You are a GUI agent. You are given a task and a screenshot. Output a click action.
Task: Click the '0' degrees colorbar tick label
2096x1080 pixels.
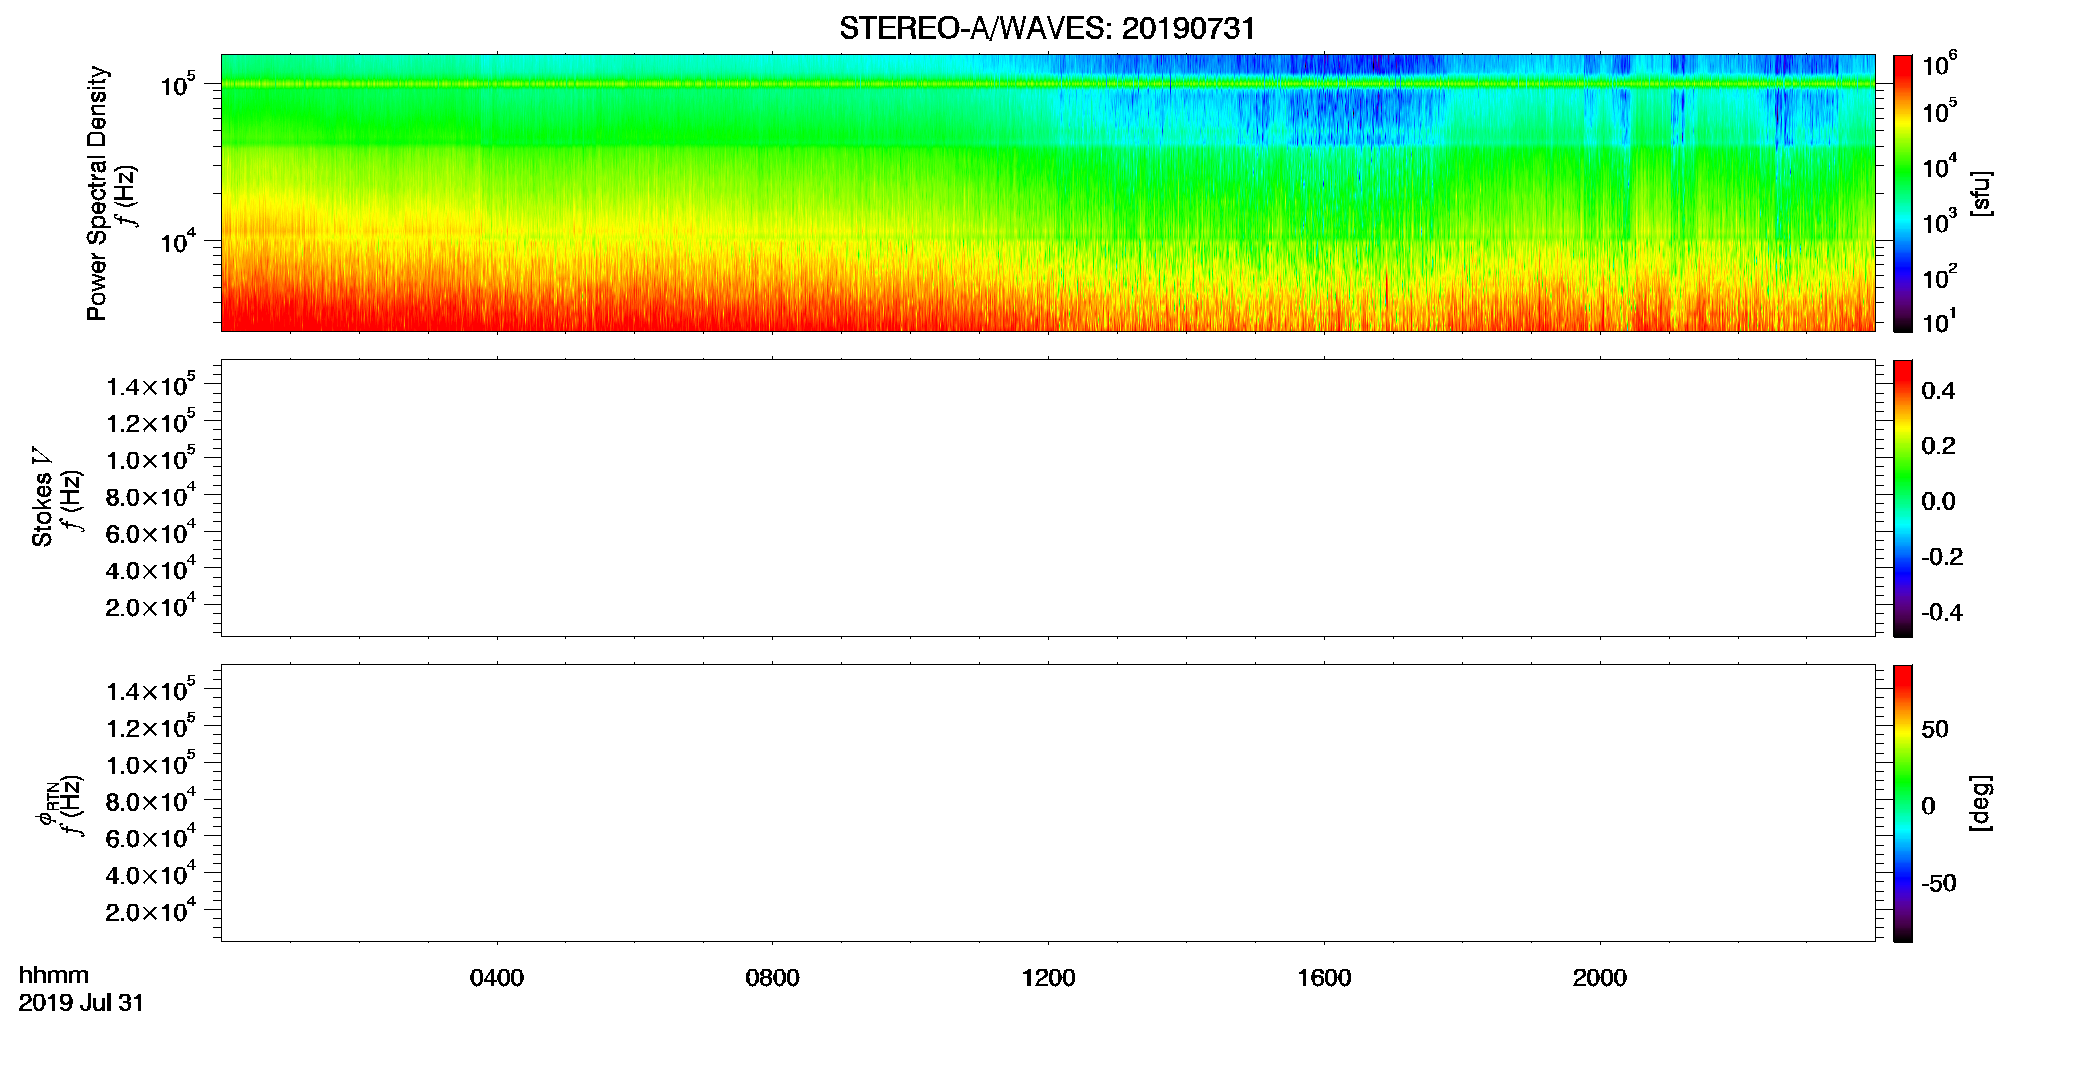(x=1929, y=806)
